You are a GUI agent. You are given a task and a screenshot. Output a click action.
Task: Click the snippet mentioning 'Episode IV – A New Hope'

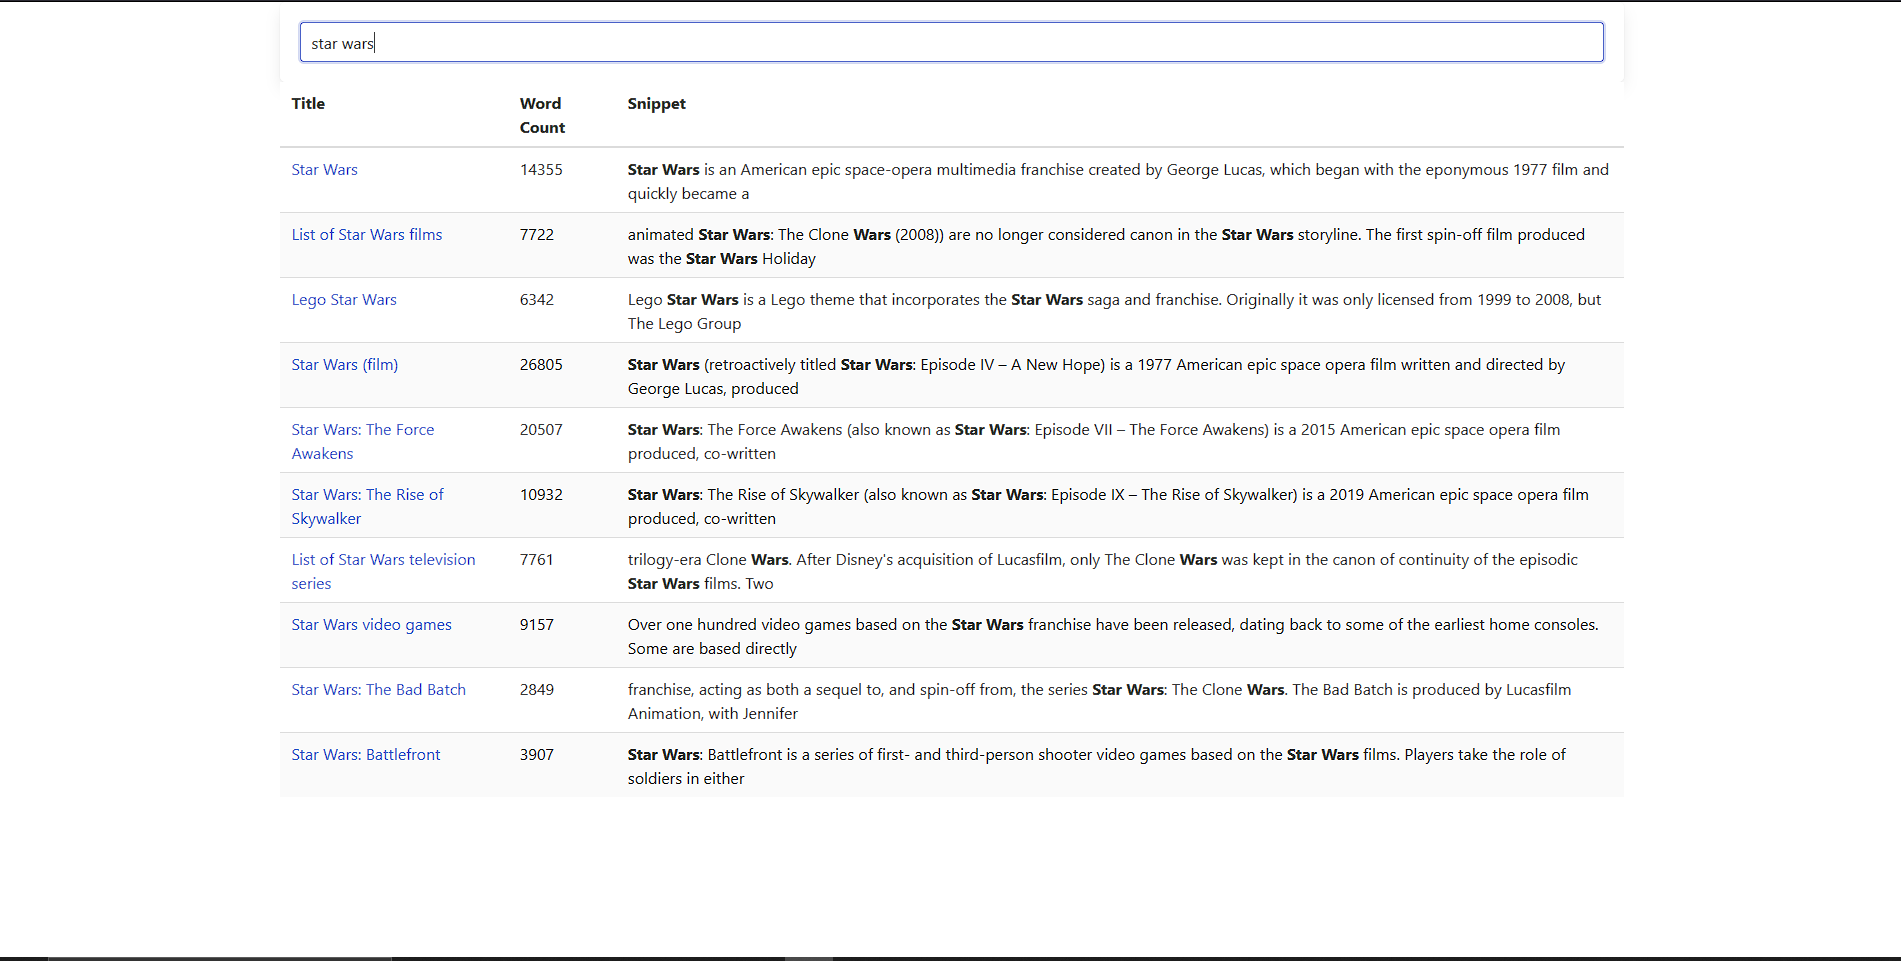1096,377
